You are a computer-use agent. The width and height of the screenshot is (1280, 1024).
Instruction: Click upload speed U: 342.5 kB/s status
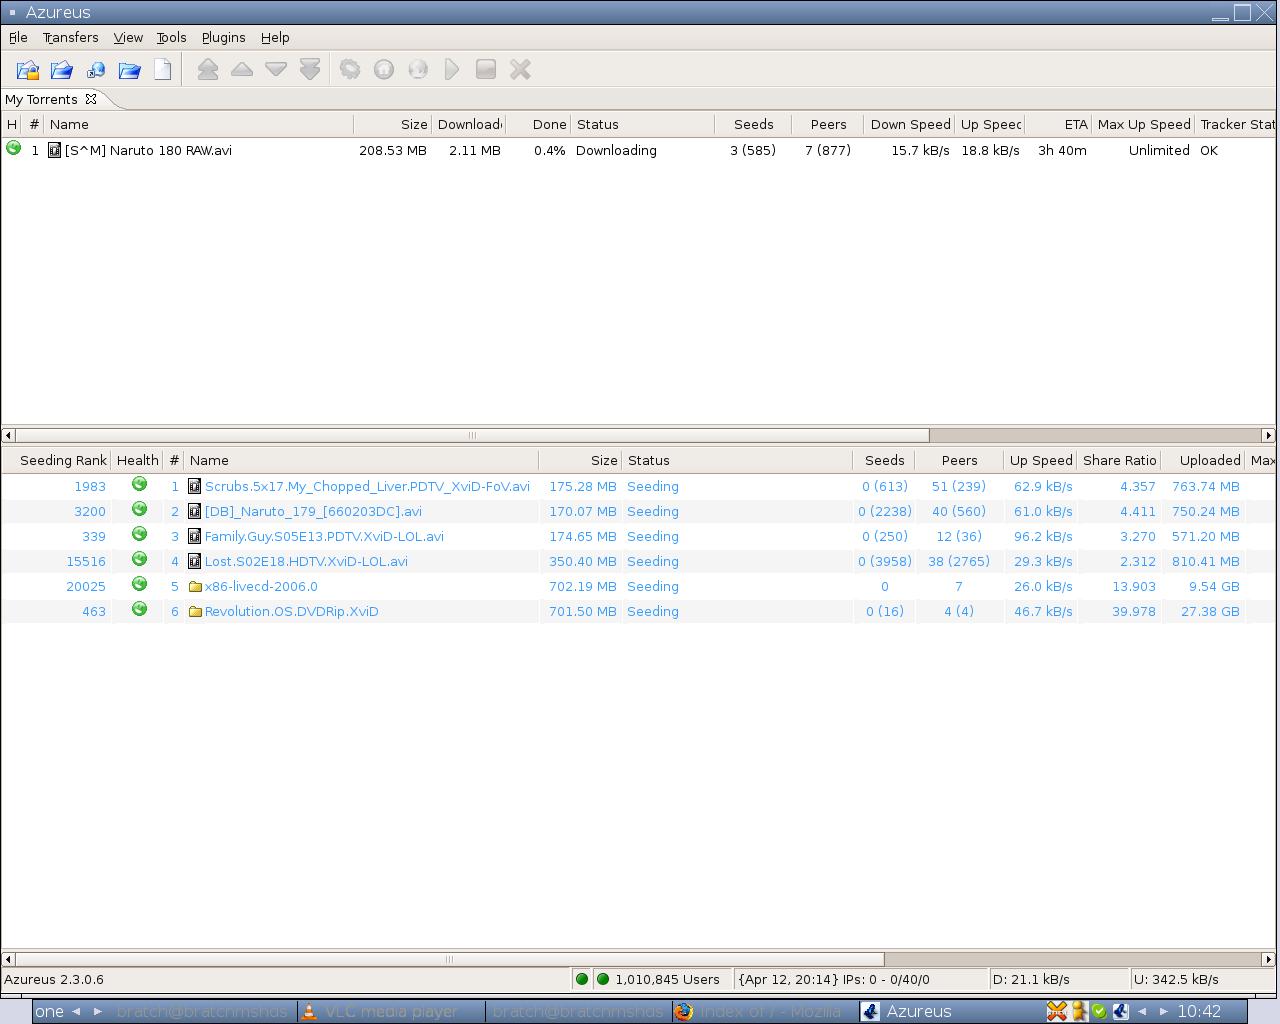point(1176,979)
